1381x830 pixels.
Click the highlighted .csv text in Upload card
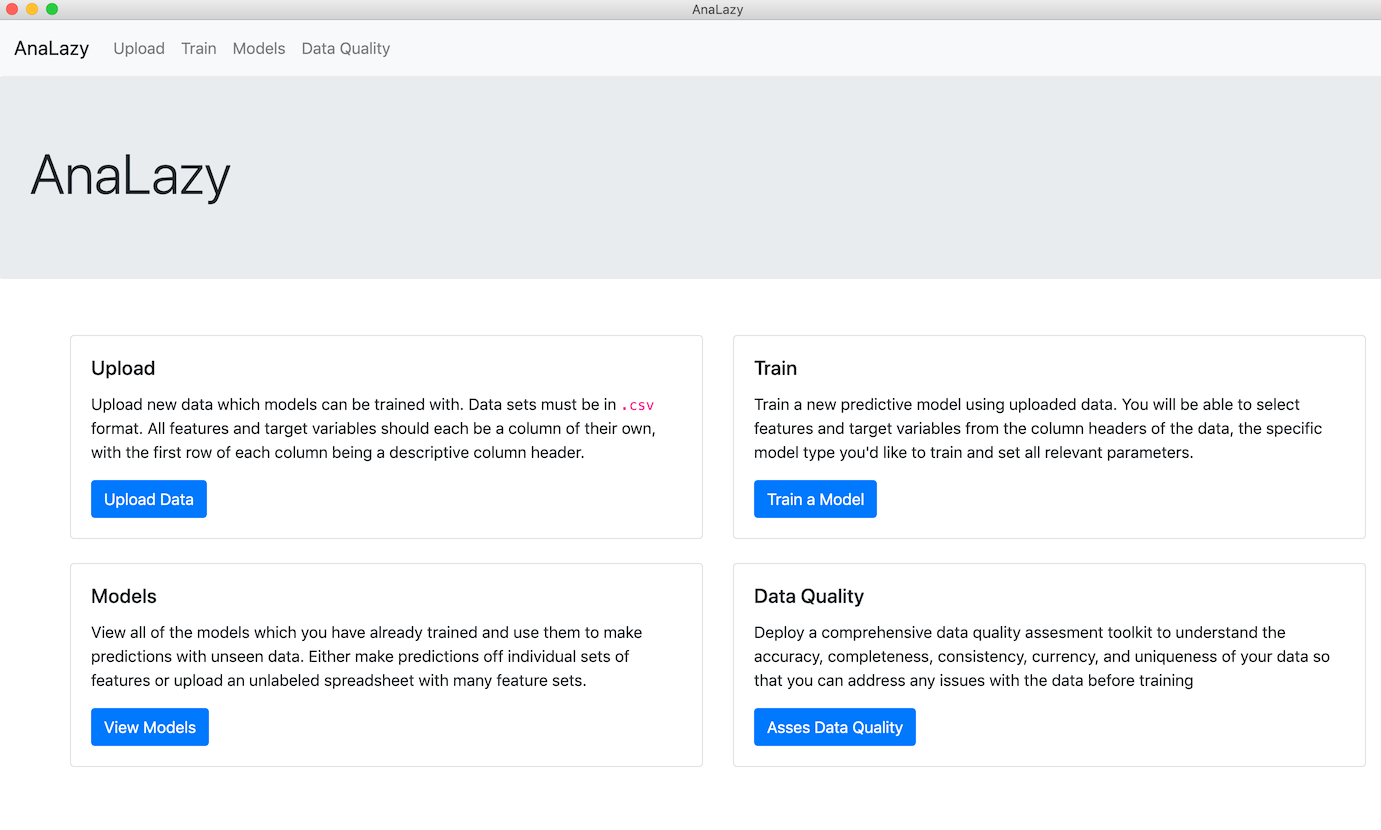(637, 405)
